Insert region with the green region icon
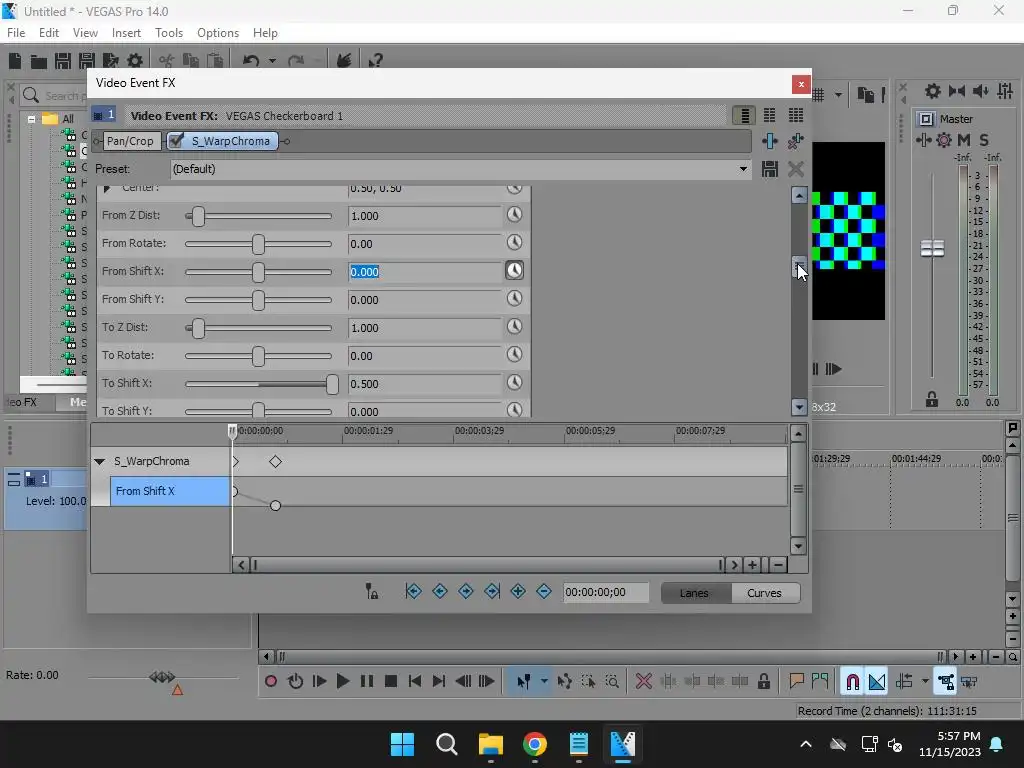The height and width of the screenshot is (768, 1024). coord(820,681)
